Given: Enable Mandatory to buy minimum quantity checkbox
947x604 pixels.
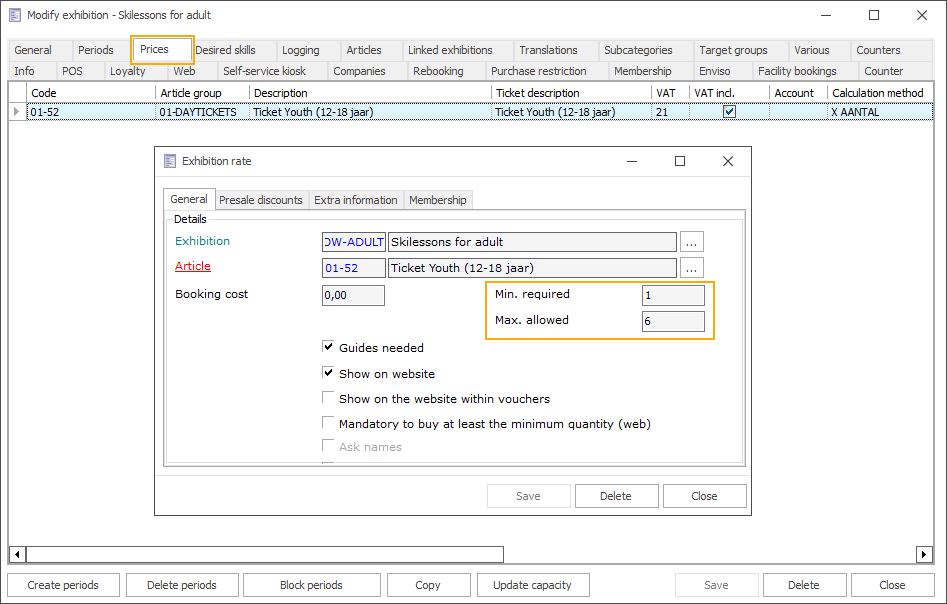Looking at the screenshot, I should (x=328, y=424).
